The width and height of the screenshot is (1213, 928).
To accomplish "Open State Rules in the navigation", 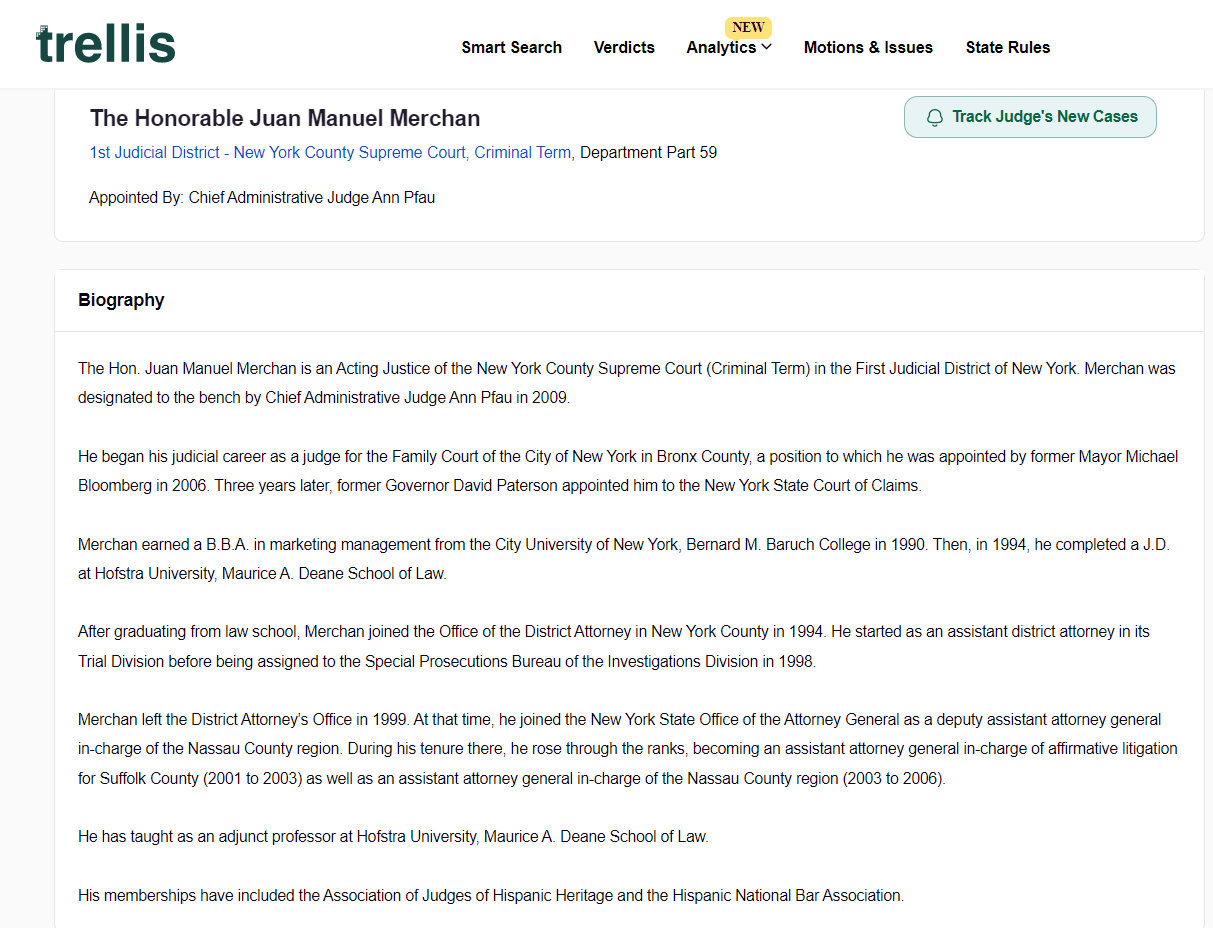I will 1008,47.
